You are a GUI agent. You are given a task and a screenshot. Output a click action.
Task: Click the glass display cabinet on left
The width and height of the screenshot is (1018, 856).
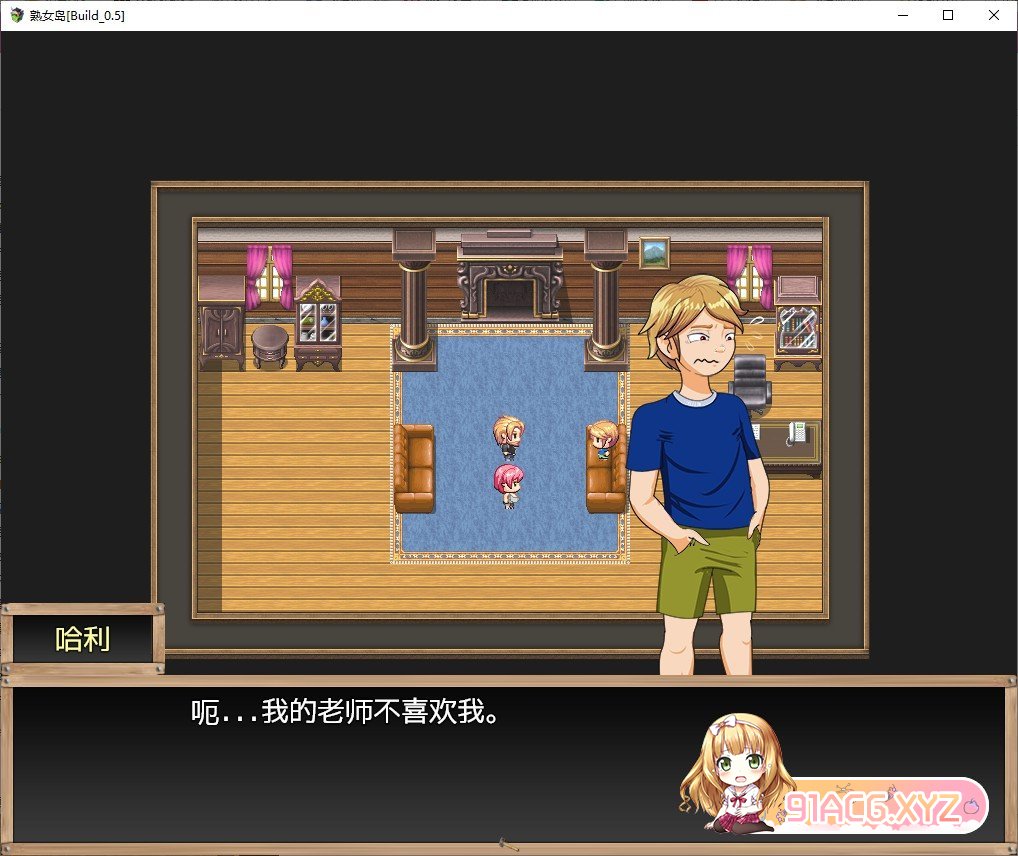point(318,325)
